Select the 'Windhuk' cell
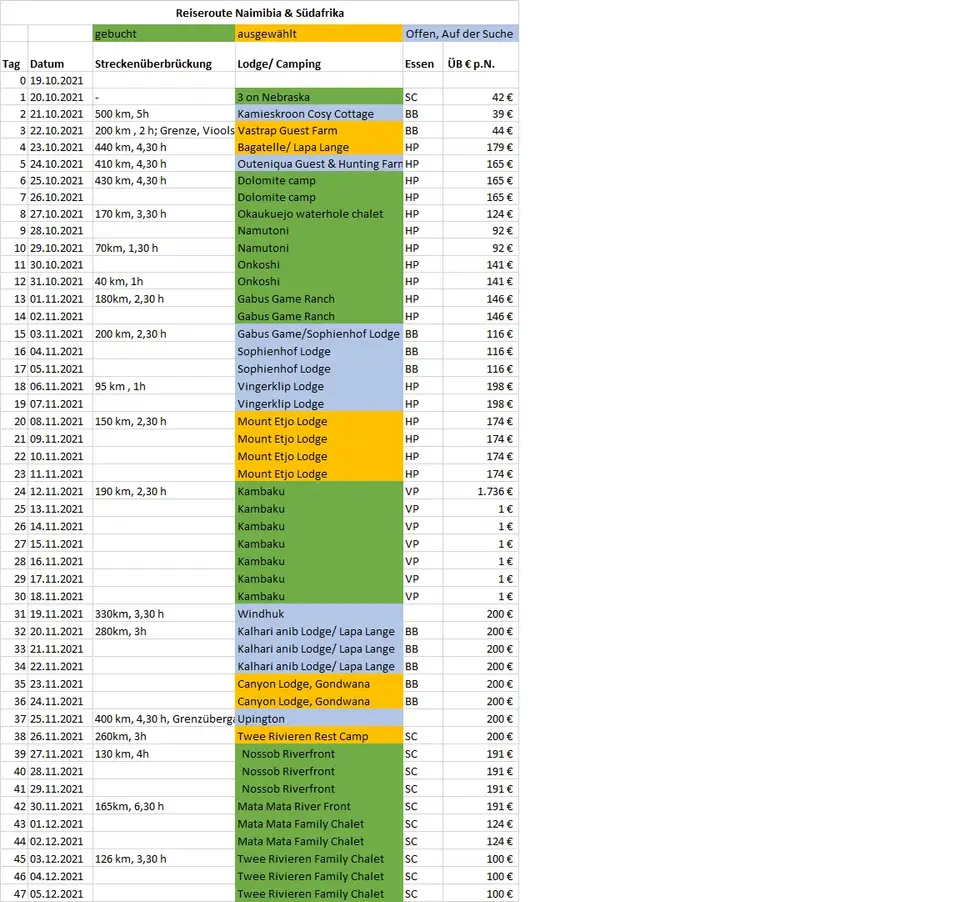 click(319, 614)
